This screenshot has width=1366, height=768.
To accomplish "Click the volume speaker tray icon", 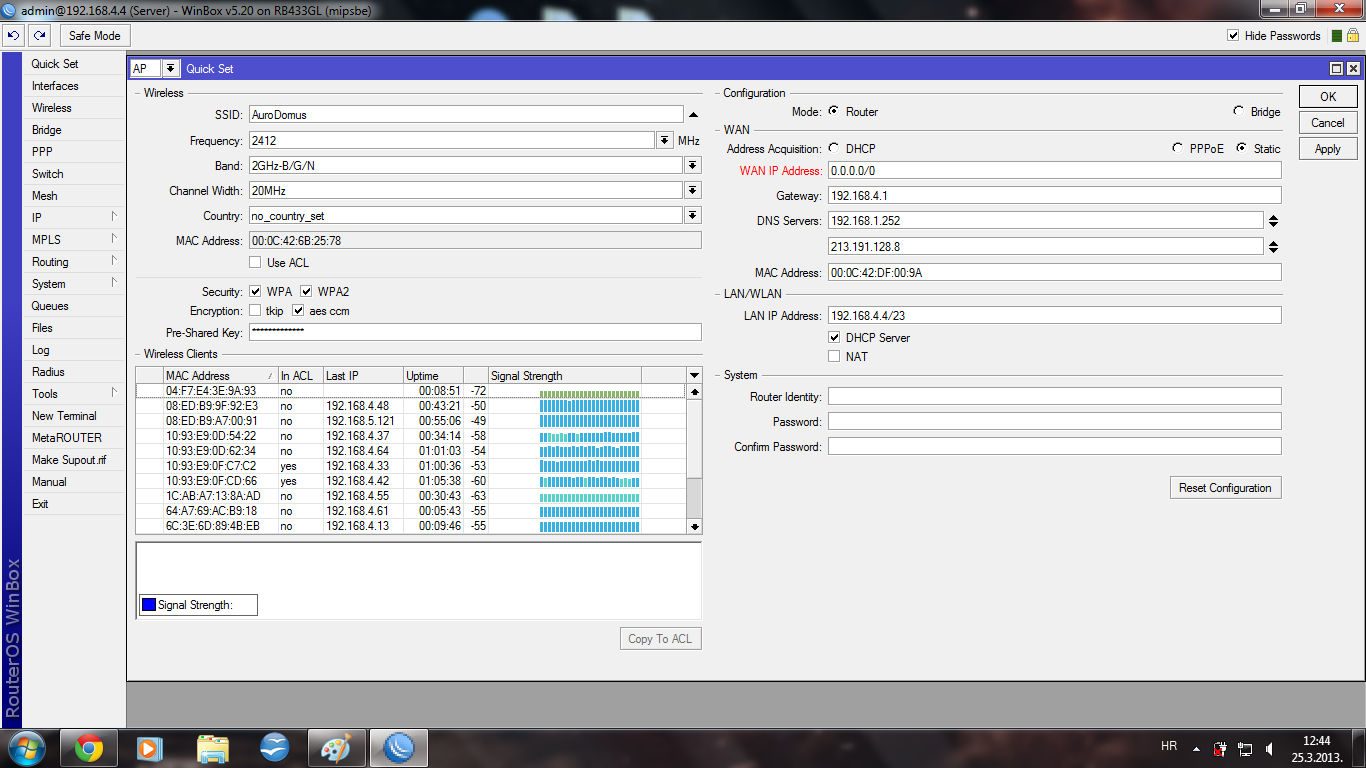I will tap(1270, 748).
